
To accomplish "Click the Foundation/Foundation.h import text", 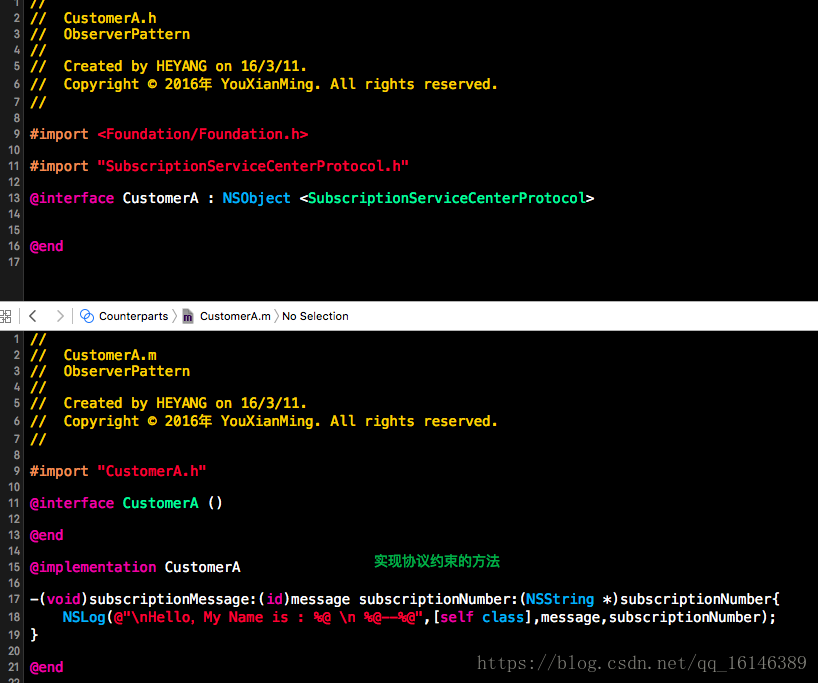I will [203, 134].
